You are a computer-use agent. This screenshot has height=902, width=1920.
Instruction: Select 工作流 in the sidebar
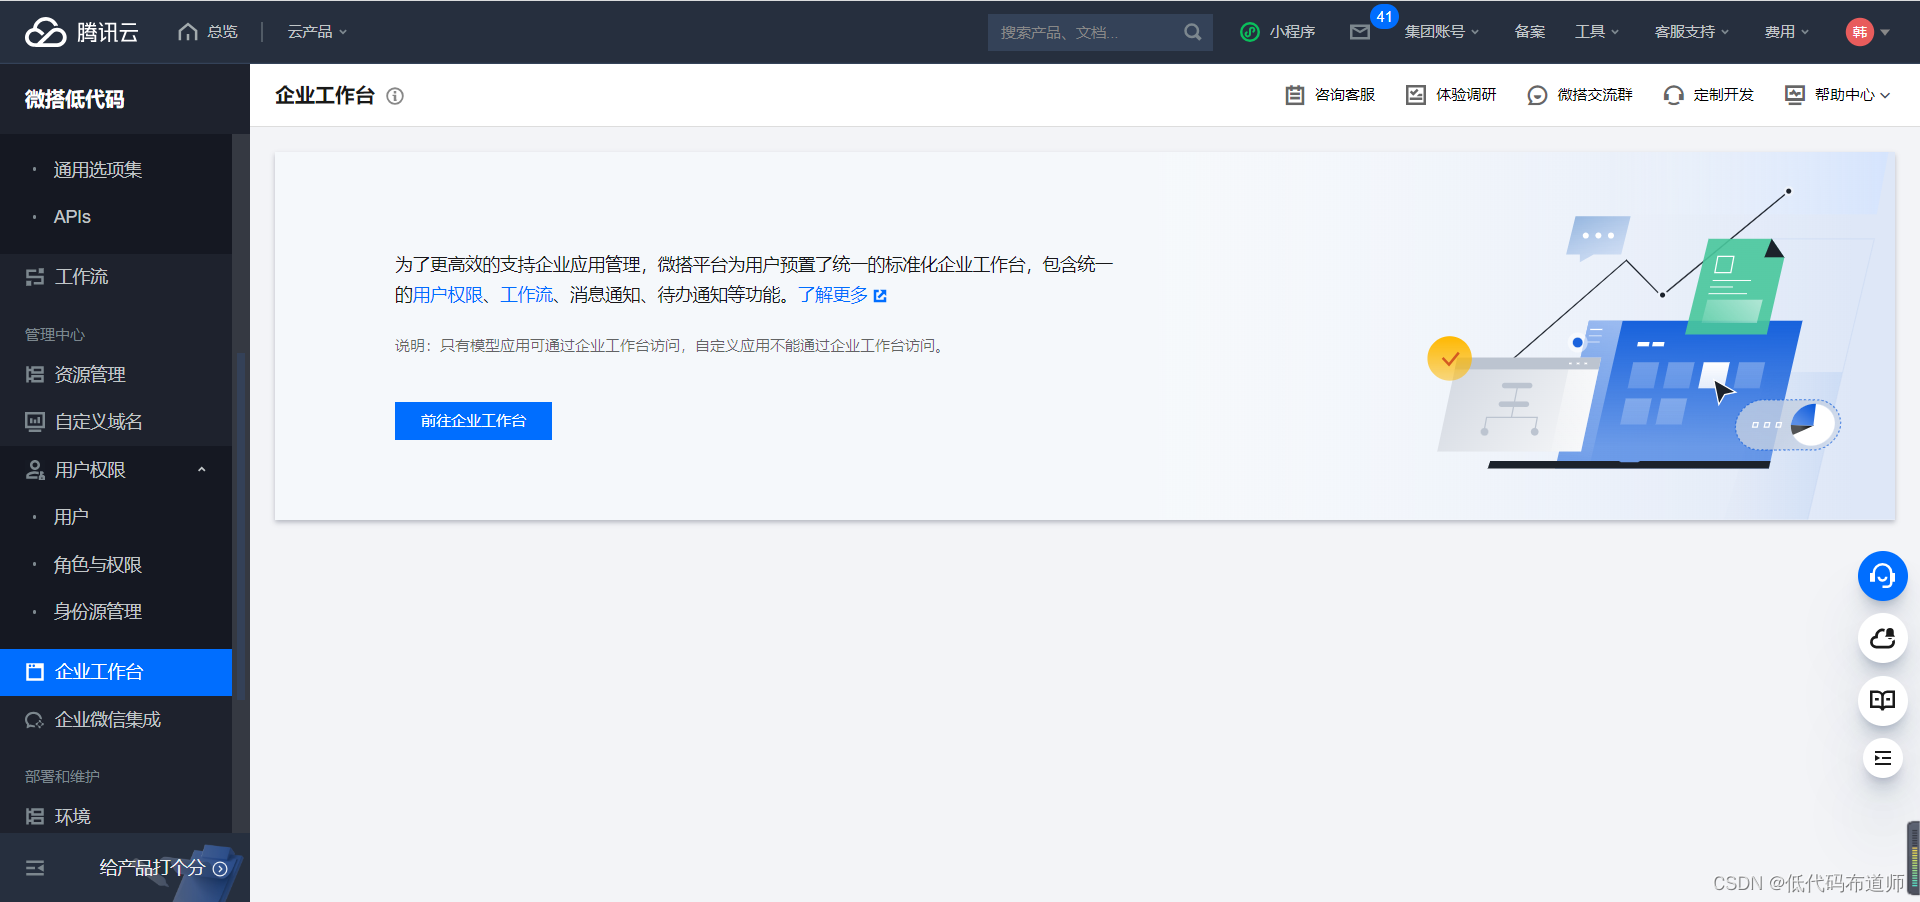pyautogui.click(x=80, y=276)
